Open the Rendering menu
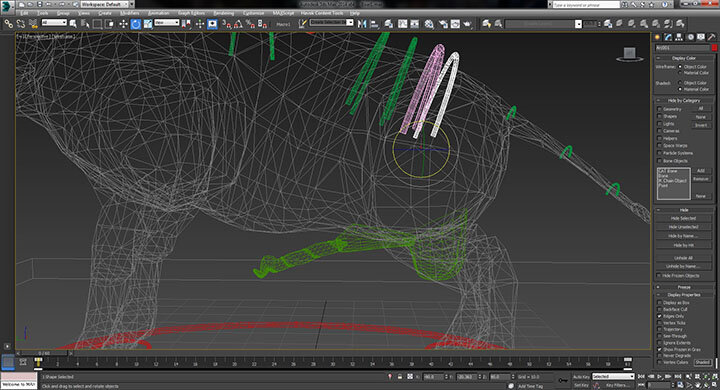 click(224, 13)
